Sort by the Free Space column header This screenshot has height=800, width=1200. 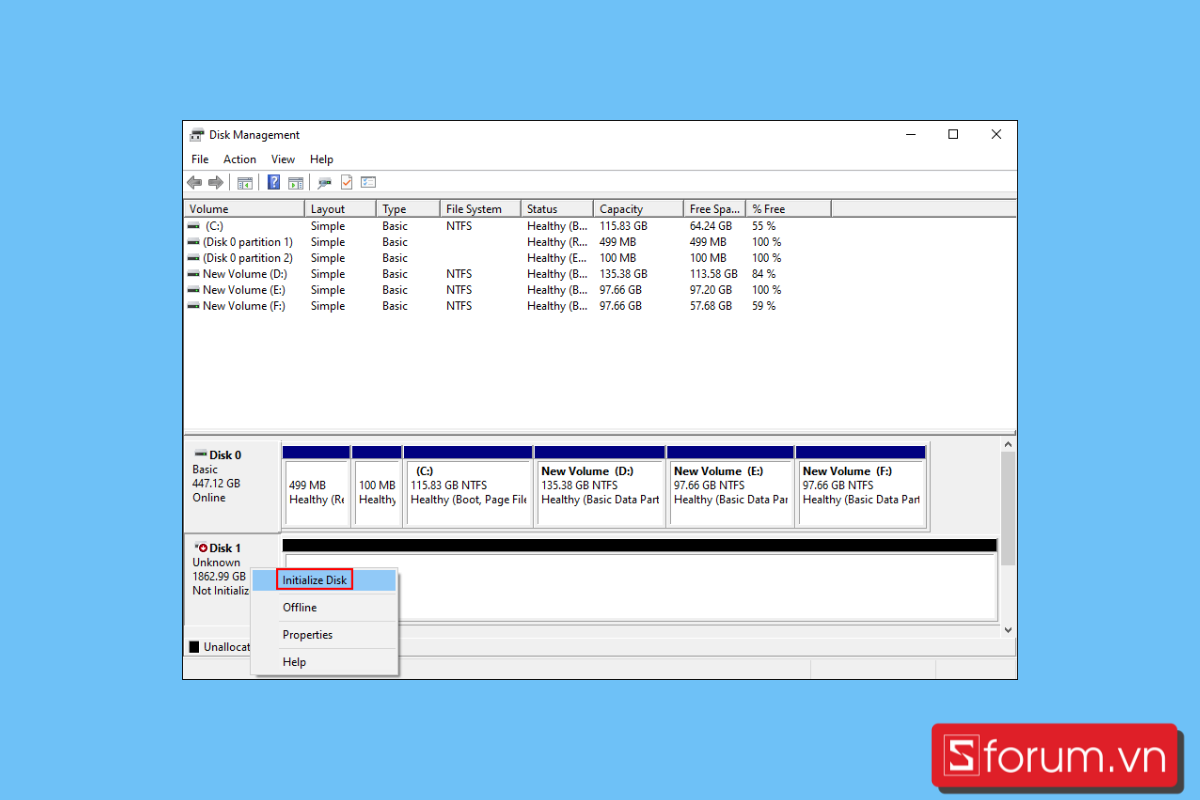(715, 209)
